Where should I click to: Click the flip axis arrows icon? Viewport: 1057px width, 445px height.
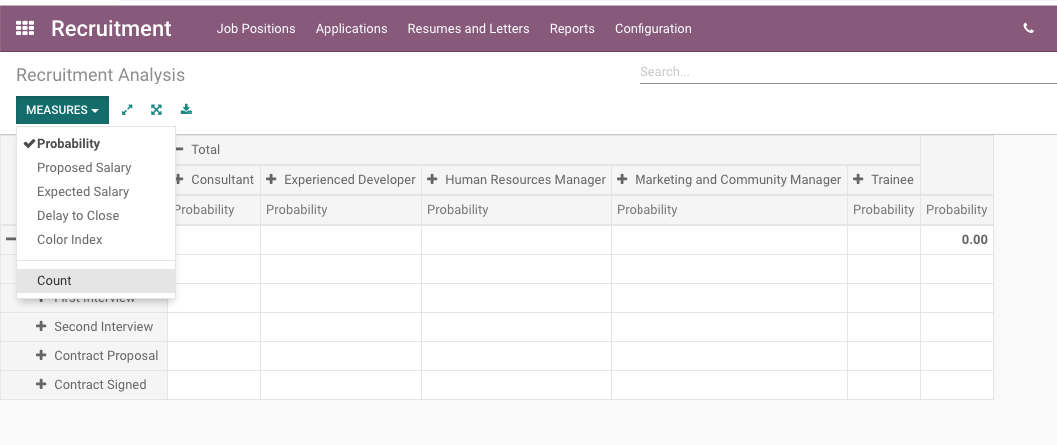point(127,110)
